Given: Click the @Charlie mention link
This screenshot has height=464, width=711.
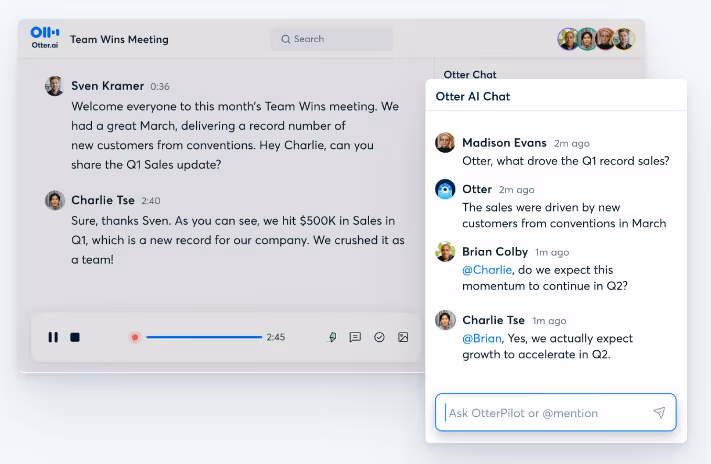Looking at the screenshot, I should click(x=487, y=270).
